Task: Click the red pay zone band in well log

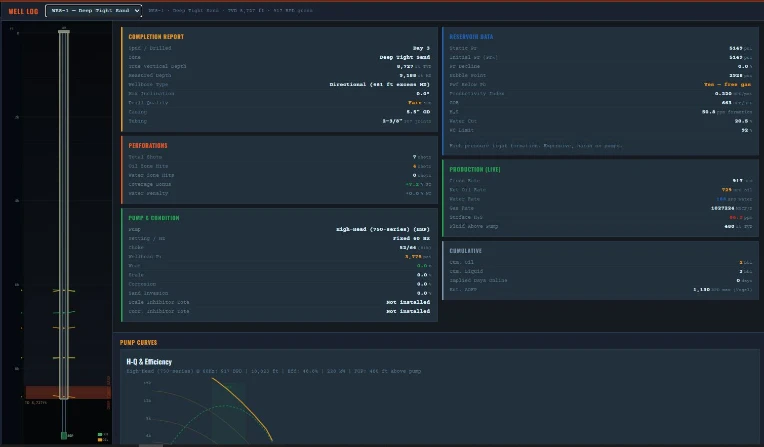Action: pyautogui.click(x=68, y=392)
